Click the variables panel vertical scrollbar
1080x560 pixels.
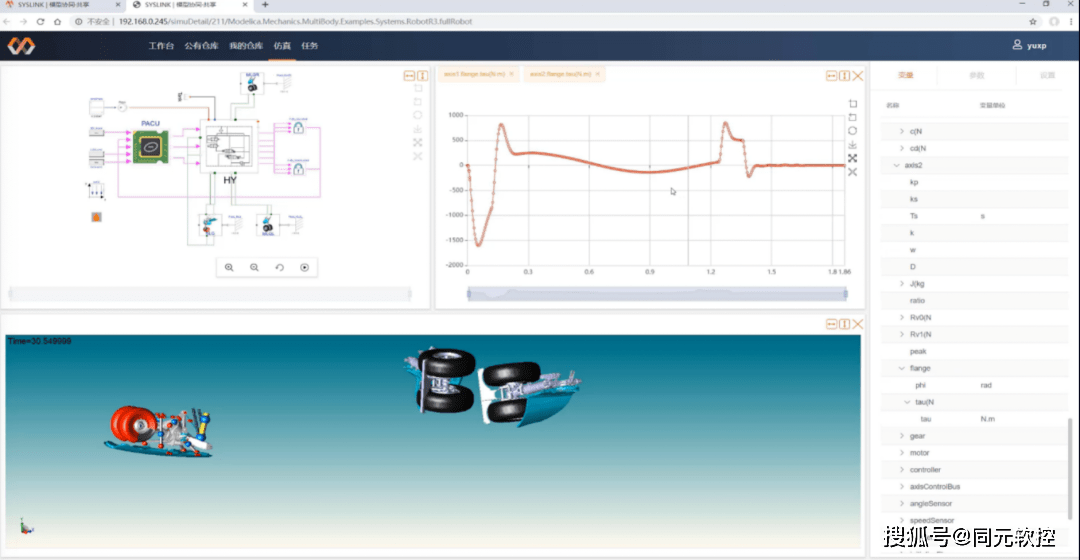click(1070, 468)
